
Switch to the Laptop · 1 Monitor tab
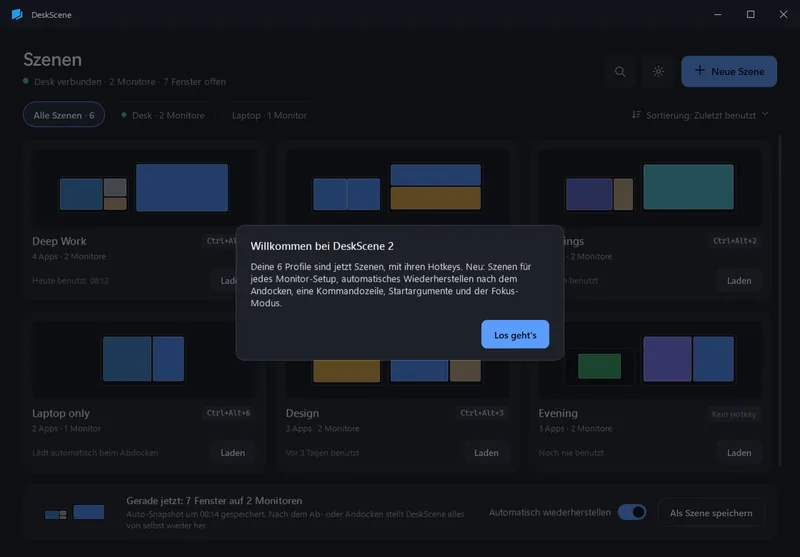pos(269,115)
